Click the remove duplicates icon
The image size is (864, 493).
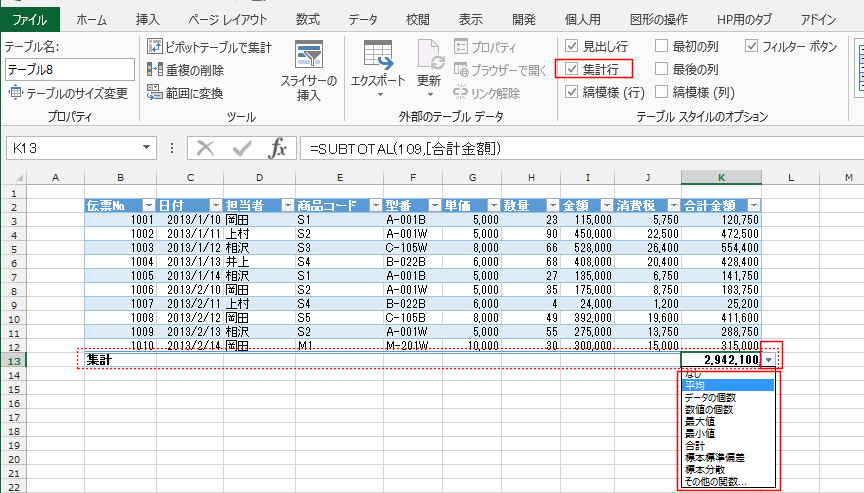point(155,70)
